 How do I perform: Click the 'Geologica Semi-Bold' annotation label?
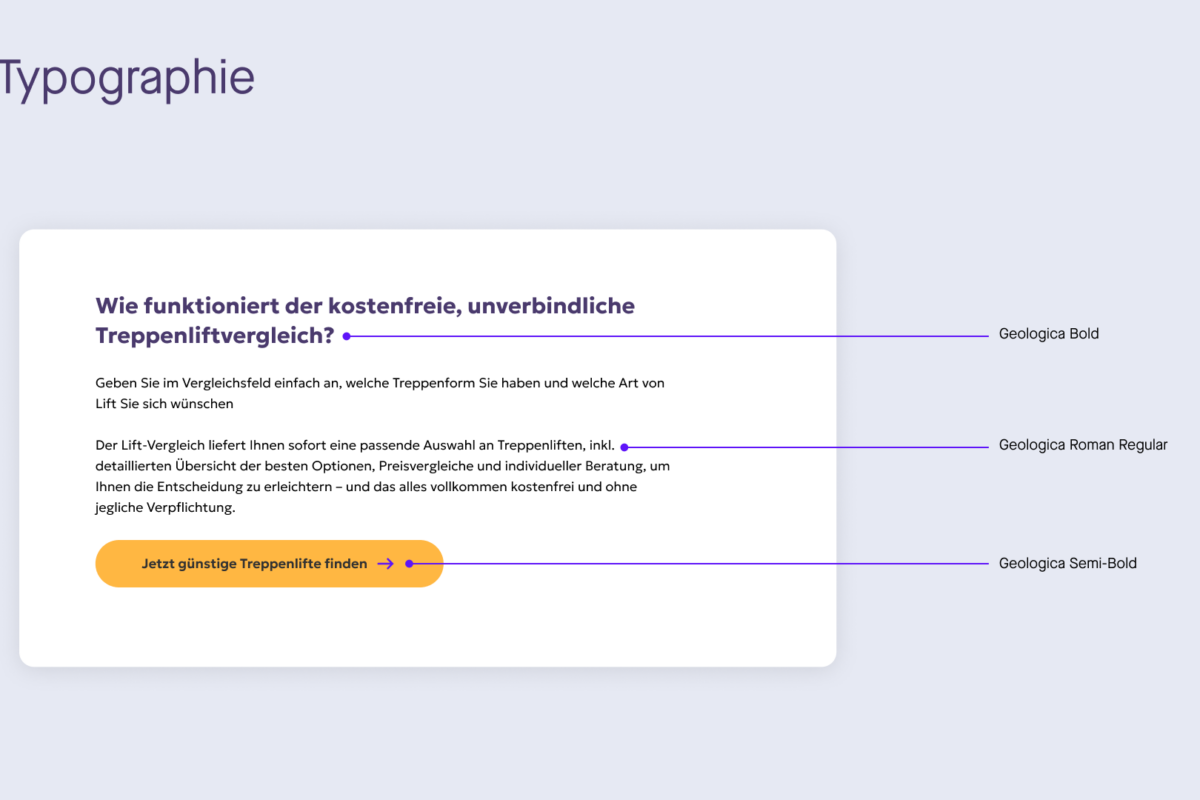(1068, 563)
